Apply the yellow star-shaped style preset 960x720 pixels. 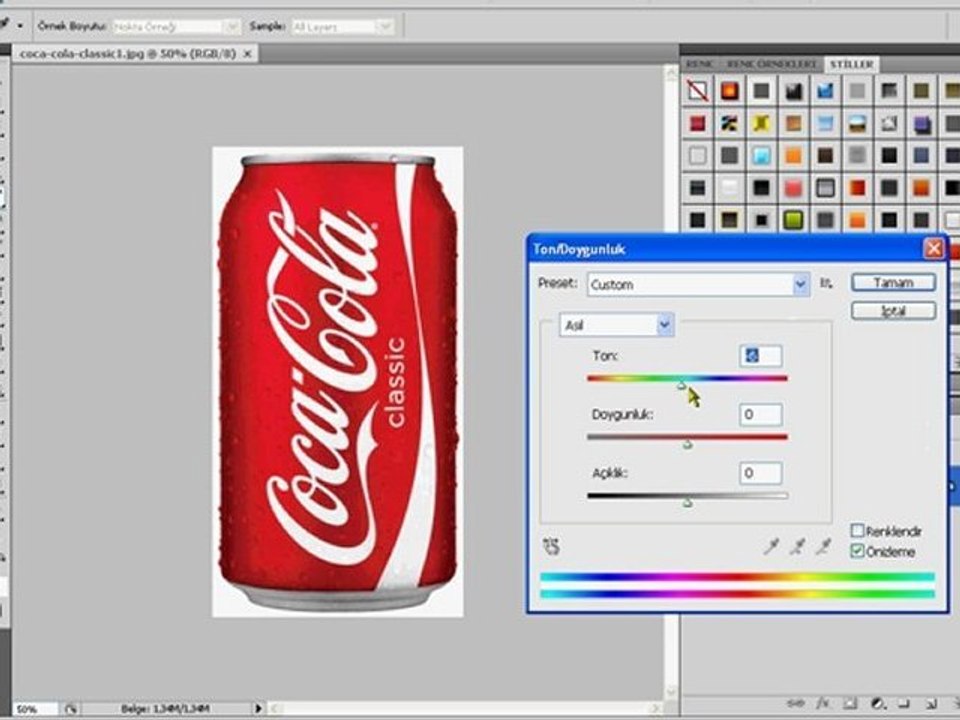pos(761,123)
